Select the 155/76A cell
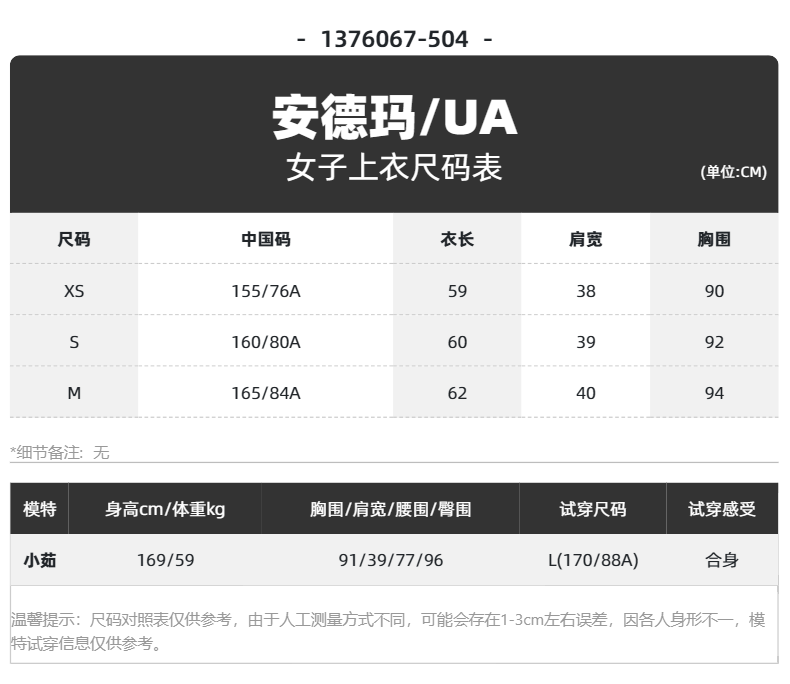This screenshot has width=790, height=684. click(x=266, y=291)
